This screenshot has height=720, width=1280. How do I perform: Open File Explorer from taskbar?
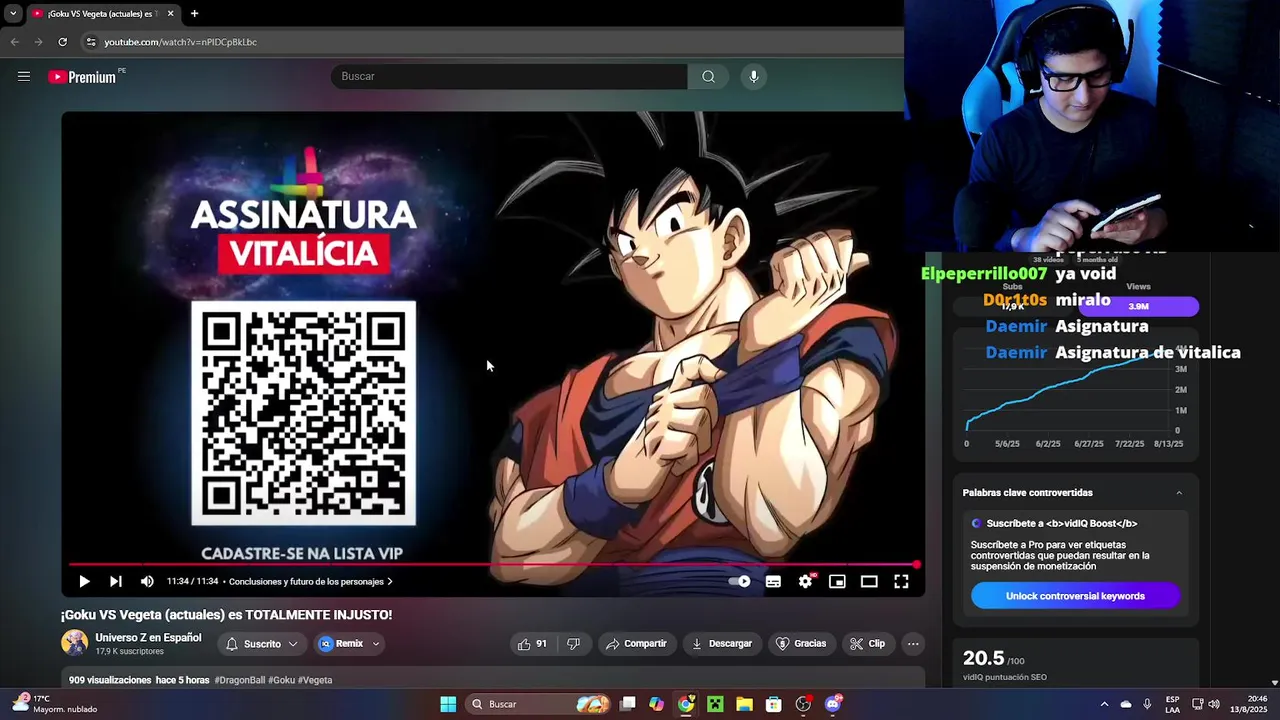(x=744, y=704)
